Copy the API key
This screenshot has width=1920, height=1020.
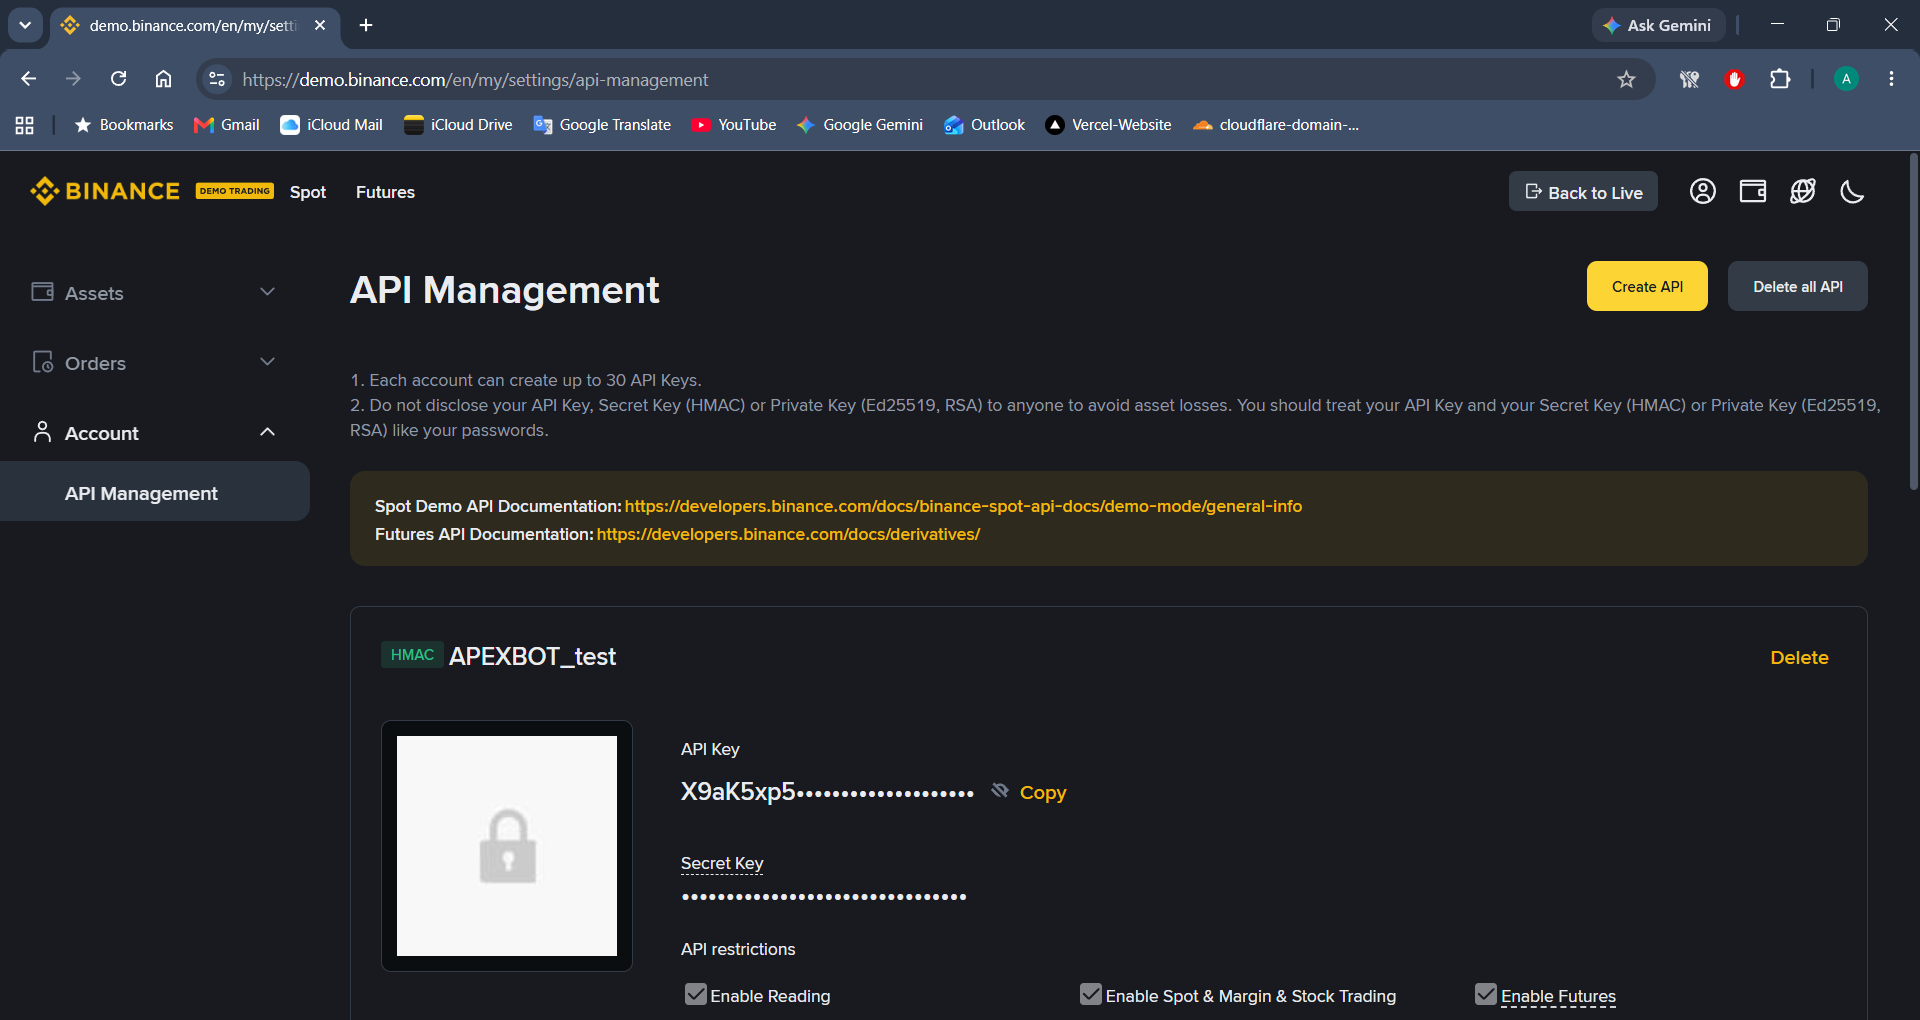coord(1043,792)
